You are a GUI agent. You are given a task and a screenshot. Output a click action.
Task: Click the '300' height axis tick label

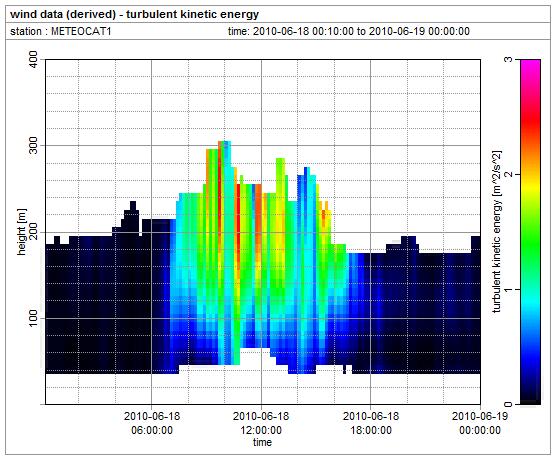tap(33, 146)
